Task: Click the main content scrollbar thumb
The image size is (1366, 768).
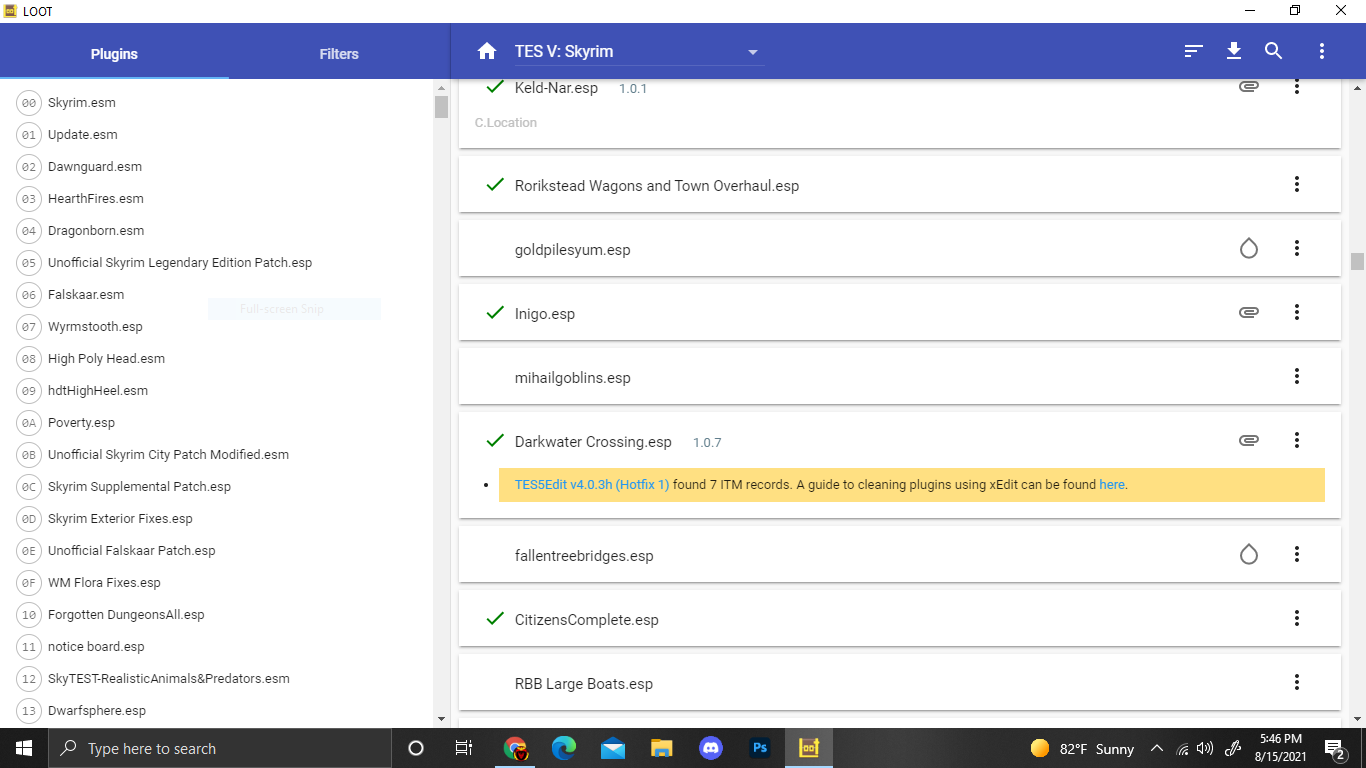Action: pyautogui.click(x=1357, y=261)
